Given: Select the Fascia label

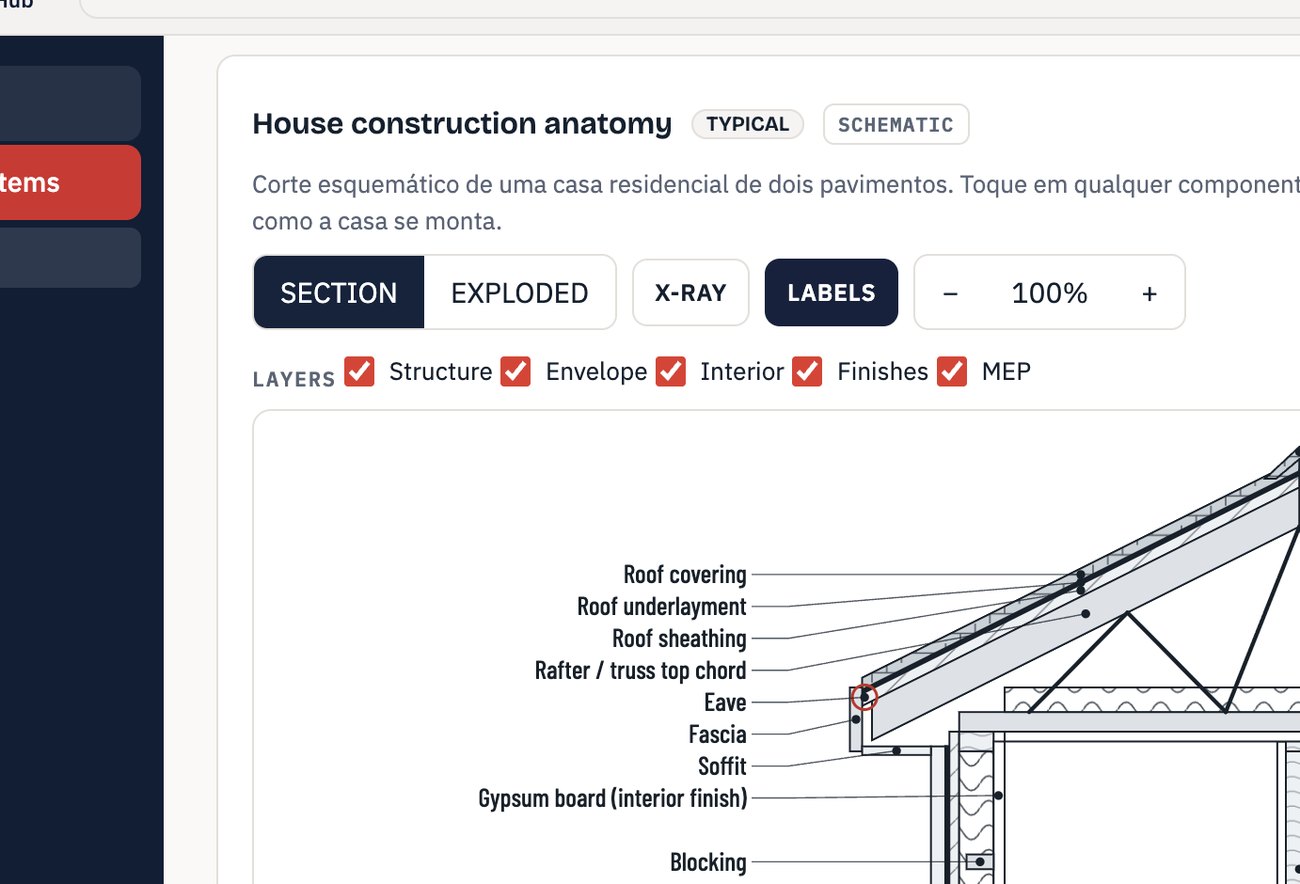Looking at the screenshot, I should click(718, 734).
